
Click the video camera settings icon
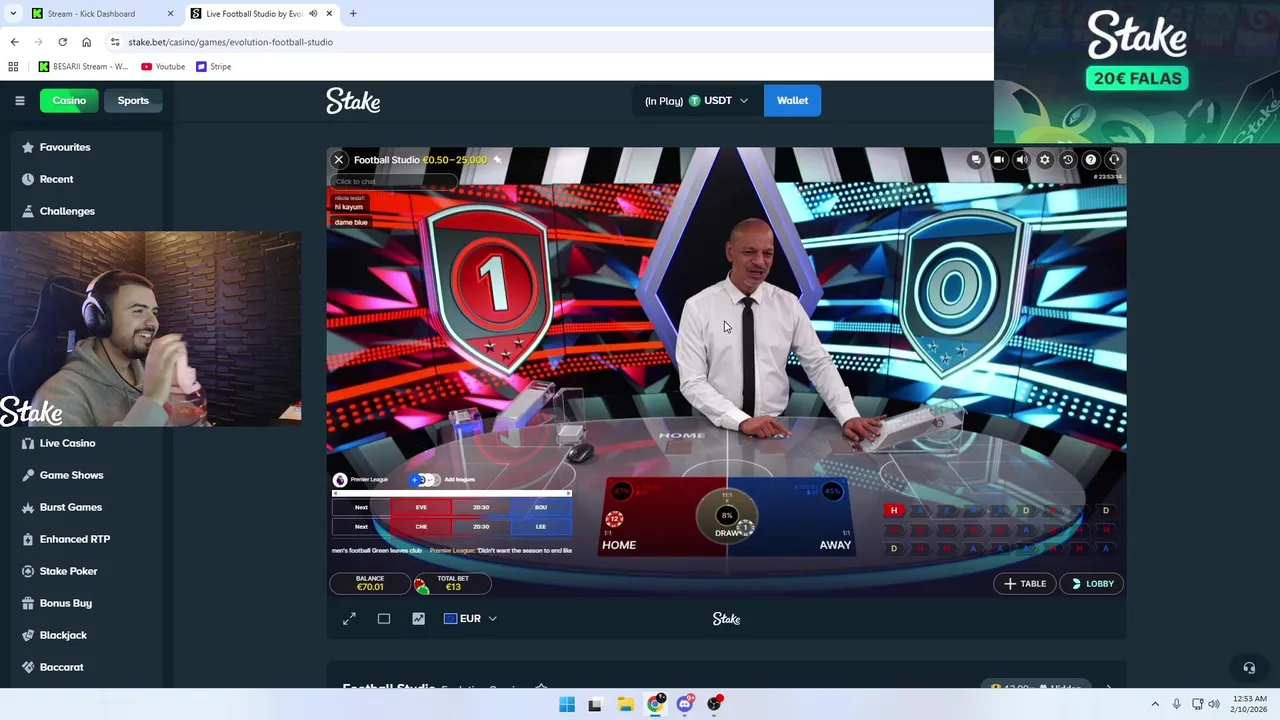click(999, 160)
